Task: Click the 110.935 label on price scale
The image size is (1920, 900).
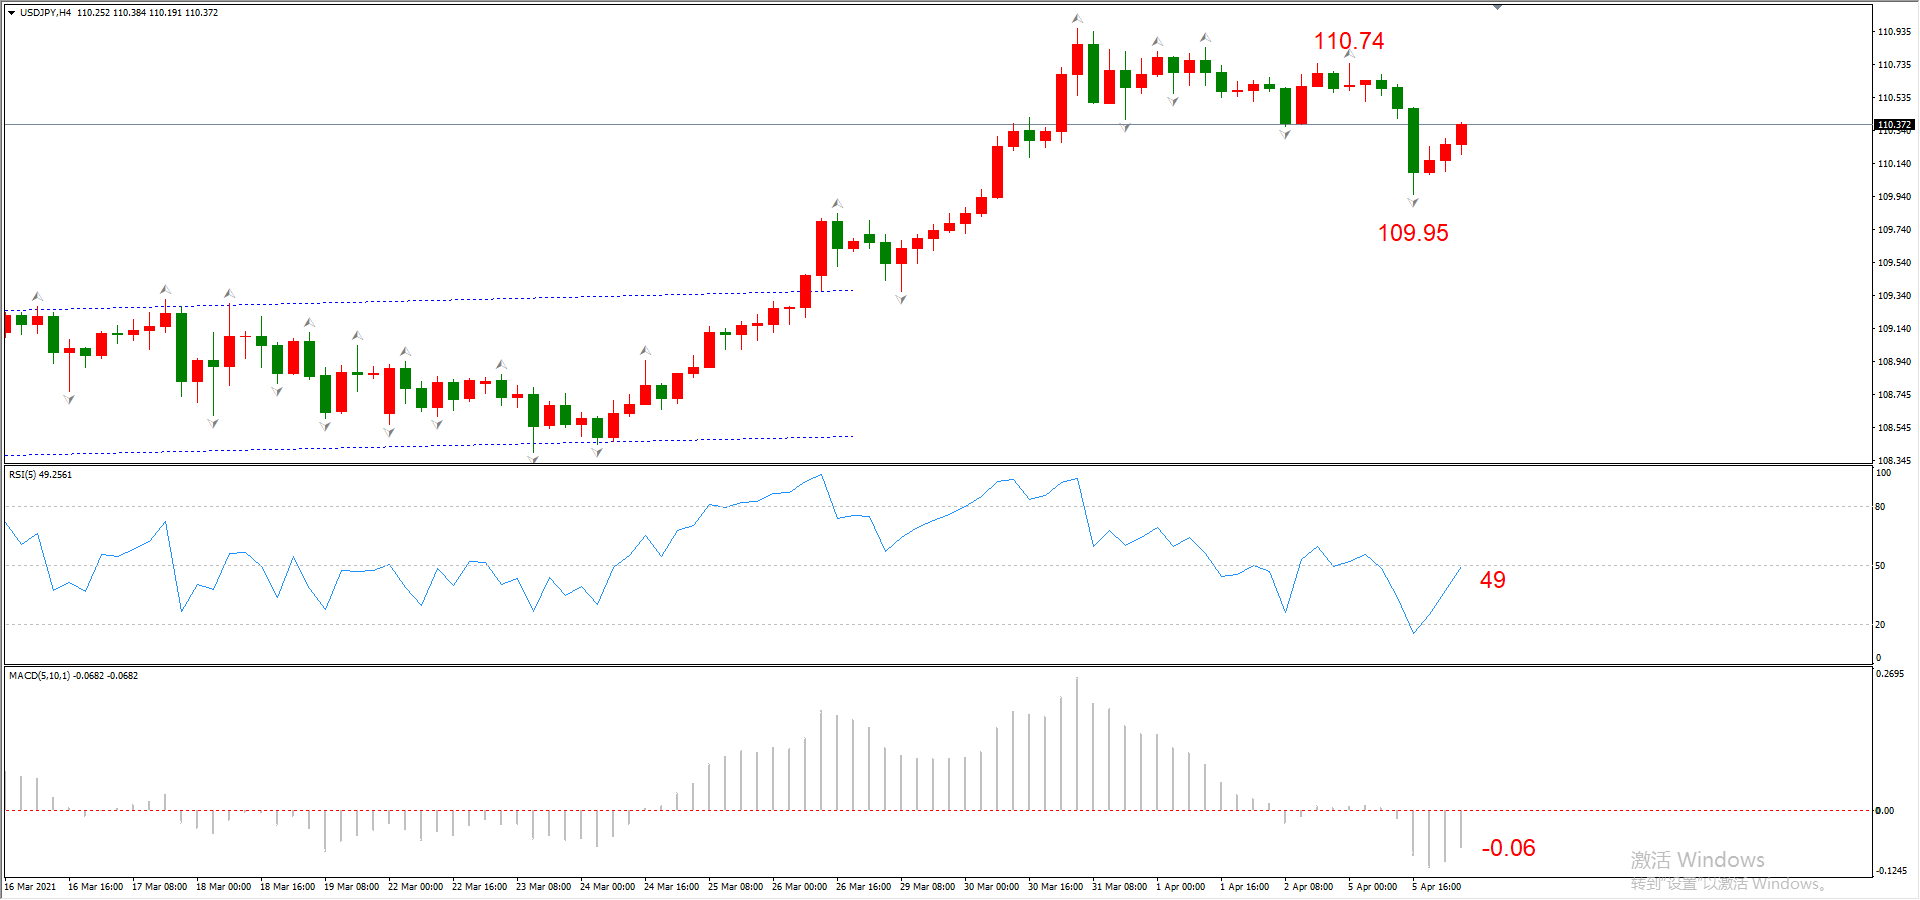Action: 1894,32
